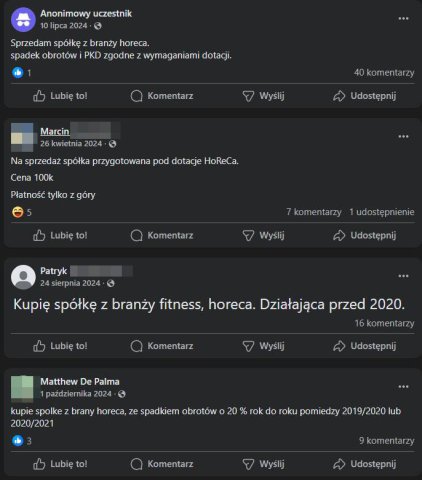
Task: Click Patryk's default profile avatar
Action: click(x=23, y=277)
